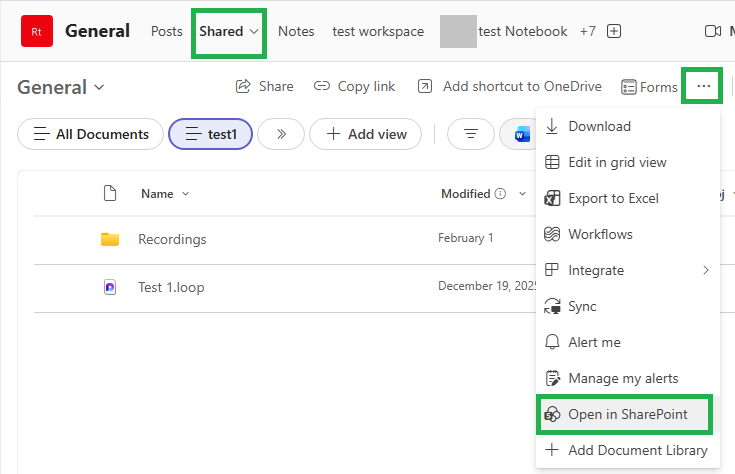
Task: Select the All Documents view
Action: [x=90, y=134]
